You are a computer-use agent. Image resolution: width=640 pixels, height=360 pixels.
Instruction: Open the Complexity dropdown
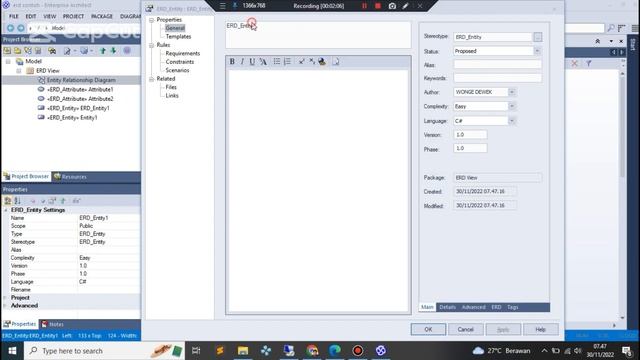512,107
